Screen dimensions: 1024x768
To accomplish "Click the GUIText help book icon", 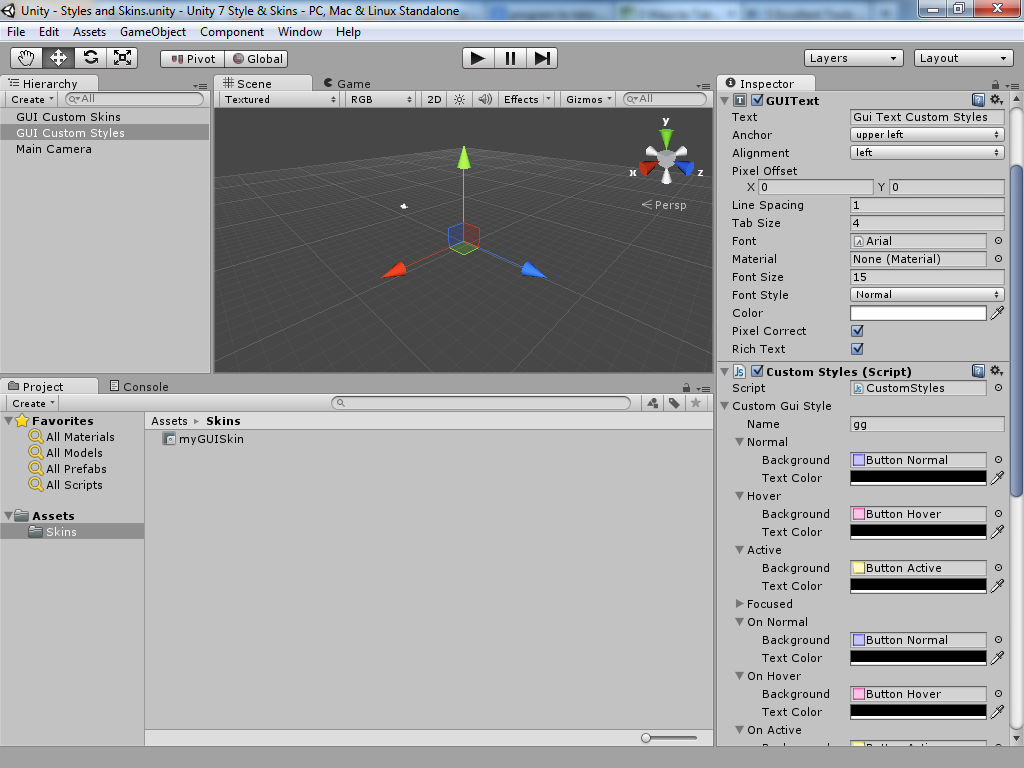I will (978, 100).
